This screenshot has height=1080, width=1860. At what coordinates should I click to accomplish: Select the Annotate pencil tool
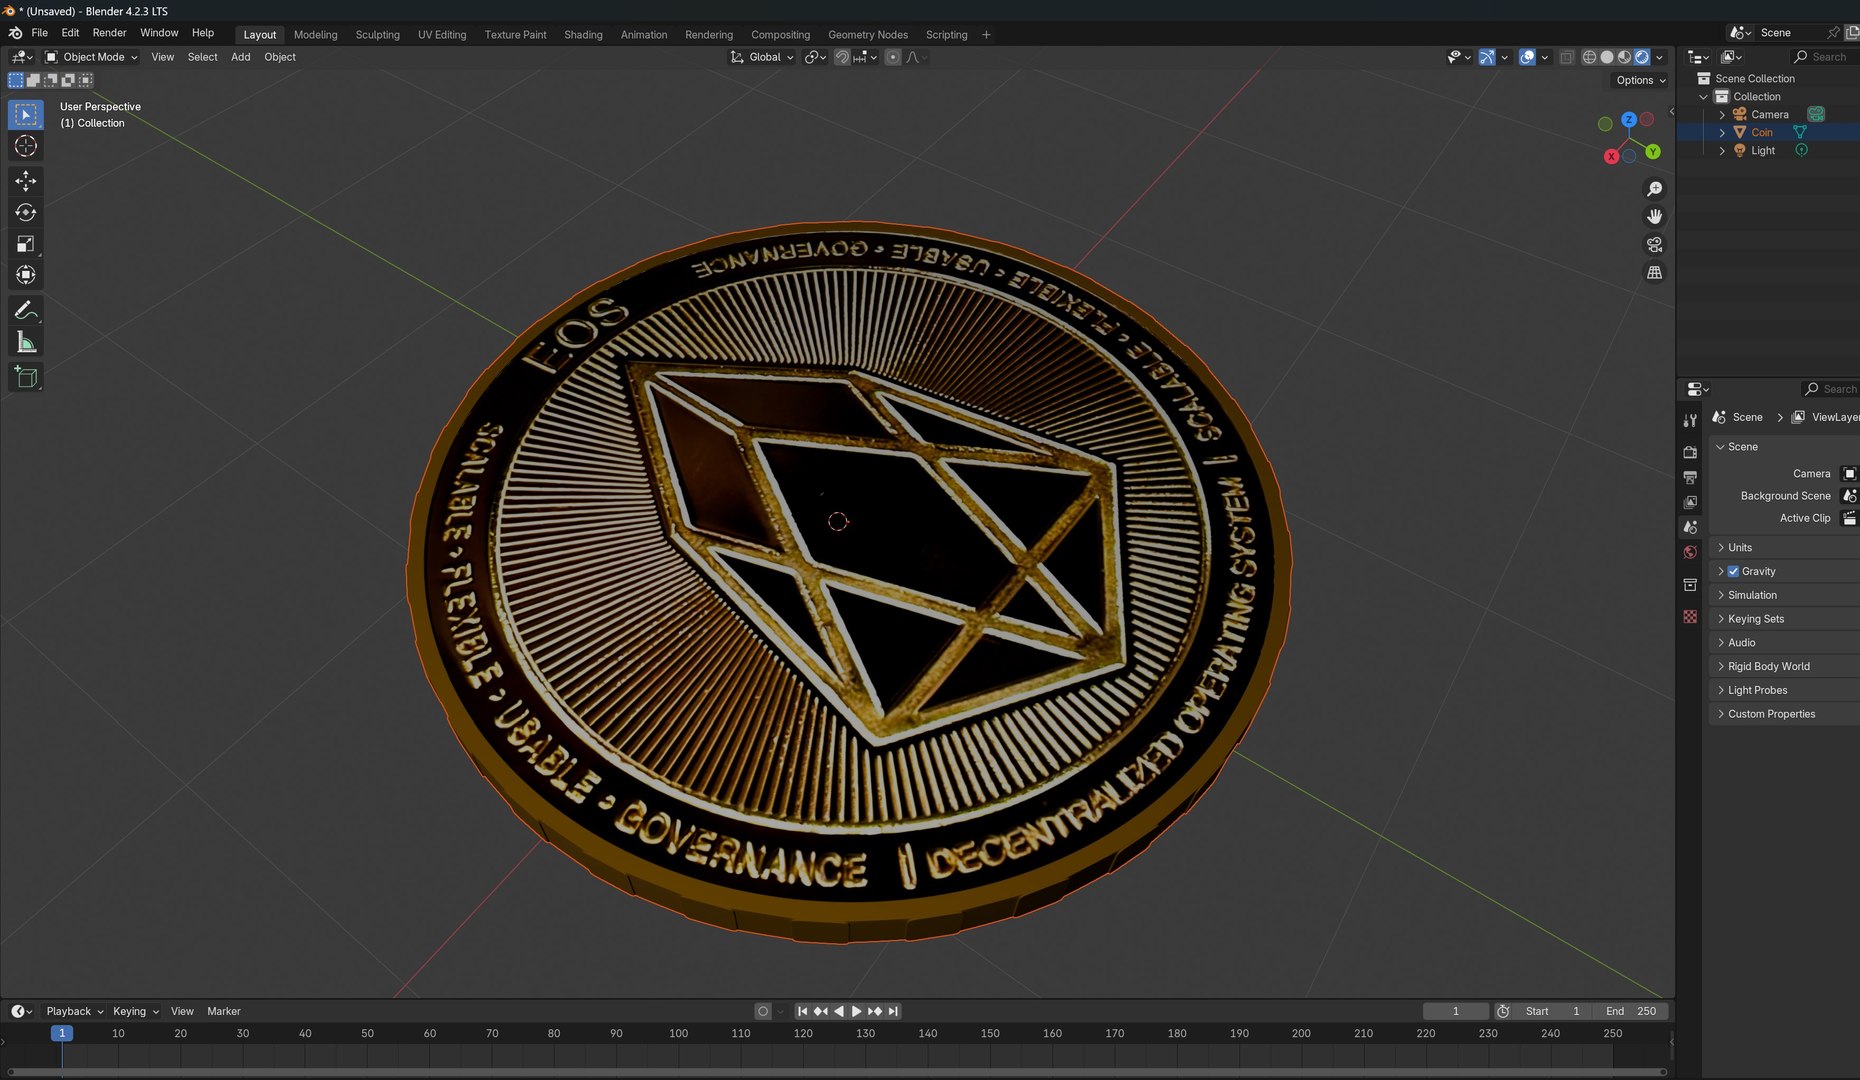[26, 311]
